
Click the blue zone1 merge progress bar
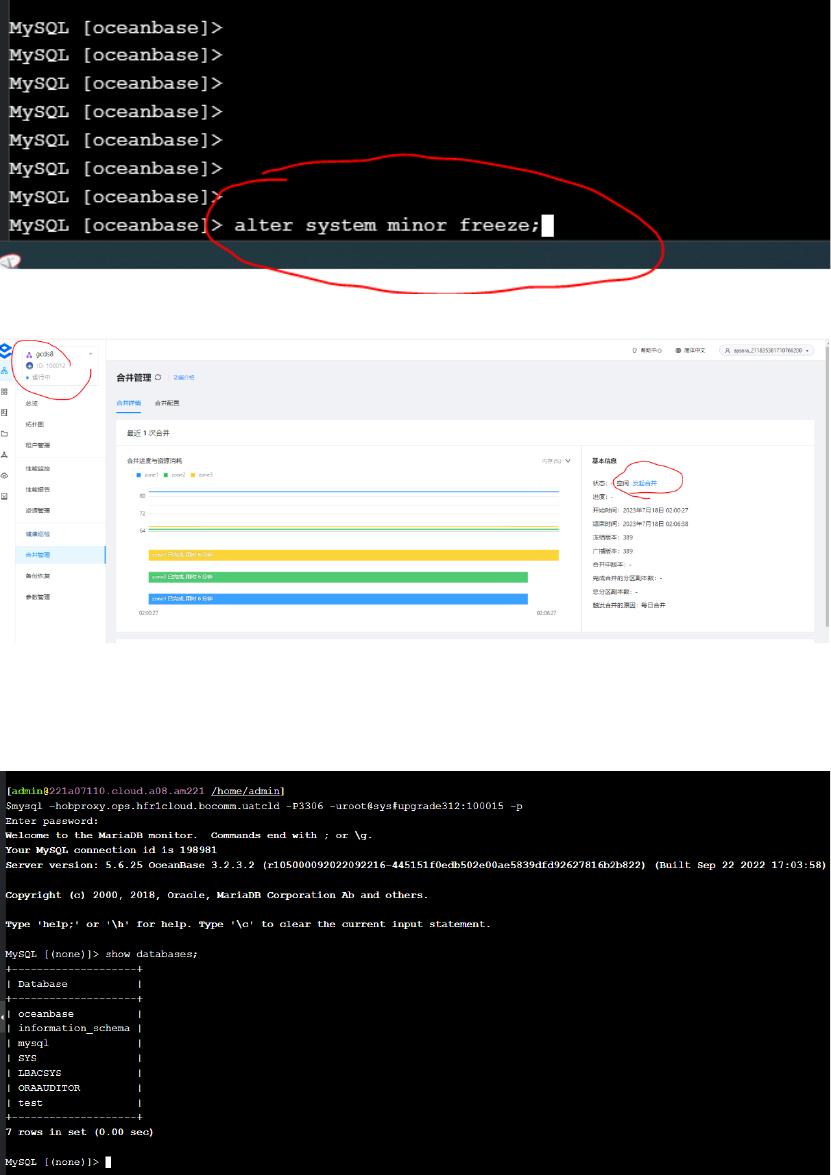click(338, 599)
